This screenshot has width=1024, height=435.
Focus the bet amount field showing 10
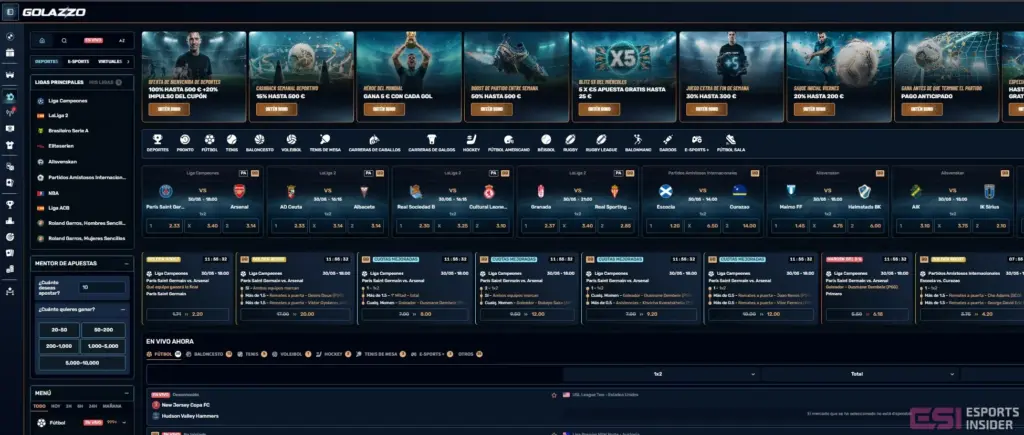pyautogui.click(x=102, y=287)
